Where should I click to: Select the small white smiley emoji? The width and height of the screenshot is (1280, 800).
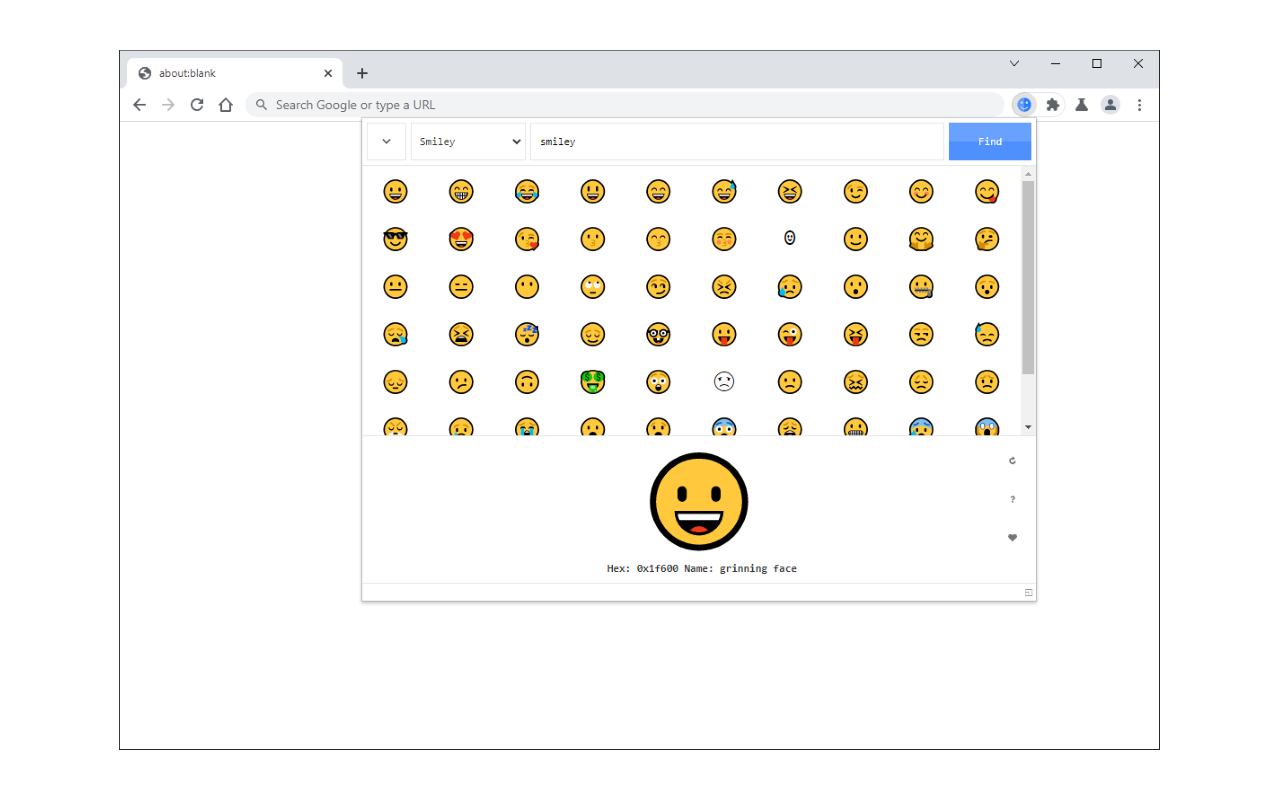pos(790,238)
